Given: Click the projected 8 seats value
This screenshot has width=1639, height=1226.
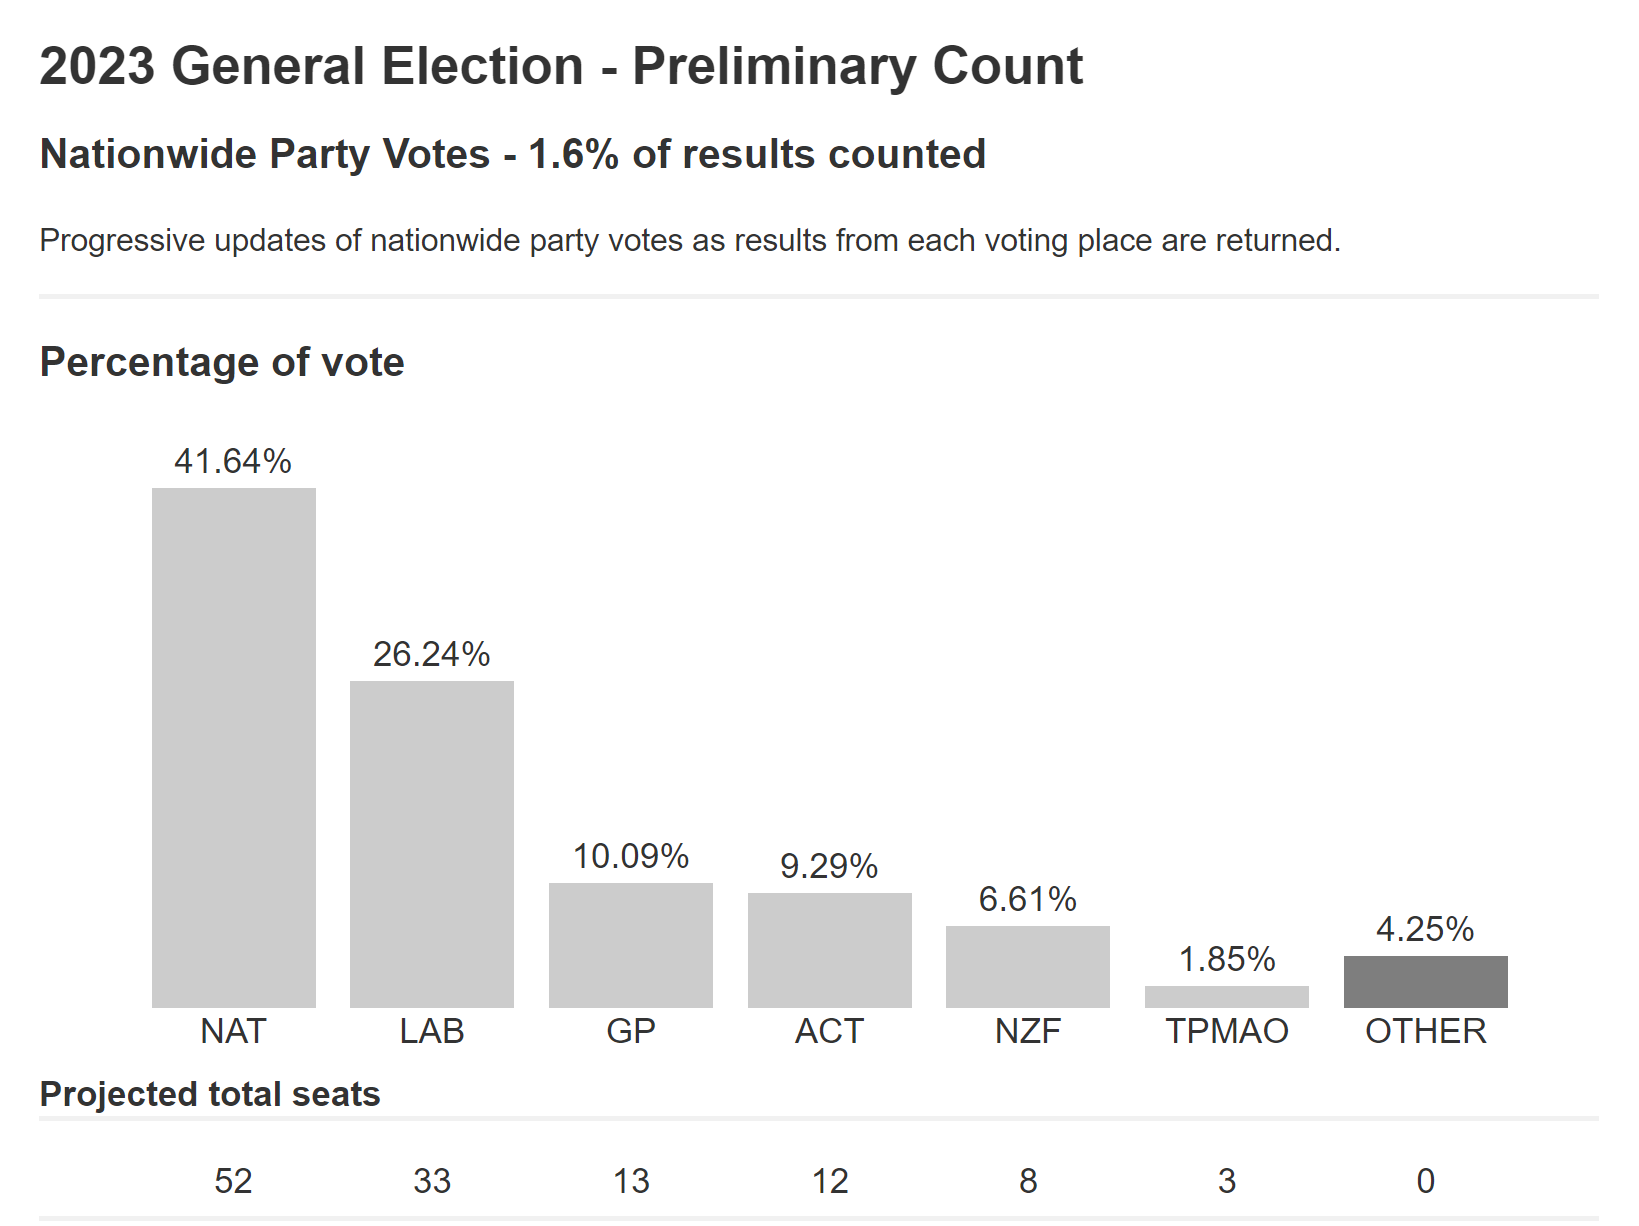Looking at the screenshot, I should click(x=1028, y=1181).
